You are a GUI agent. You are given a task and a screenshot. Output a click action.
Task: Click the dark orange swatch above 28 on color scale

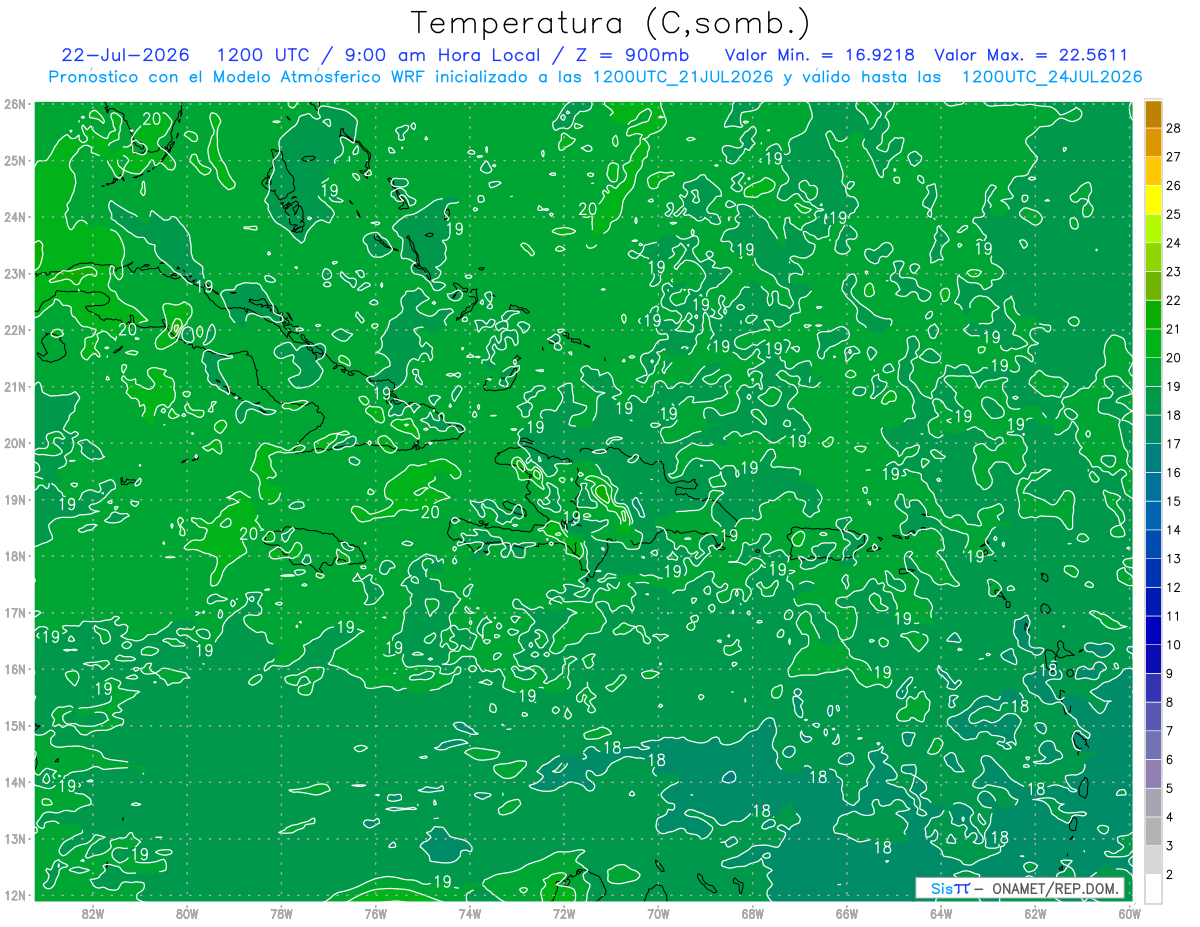click(x=1153, y=114)
